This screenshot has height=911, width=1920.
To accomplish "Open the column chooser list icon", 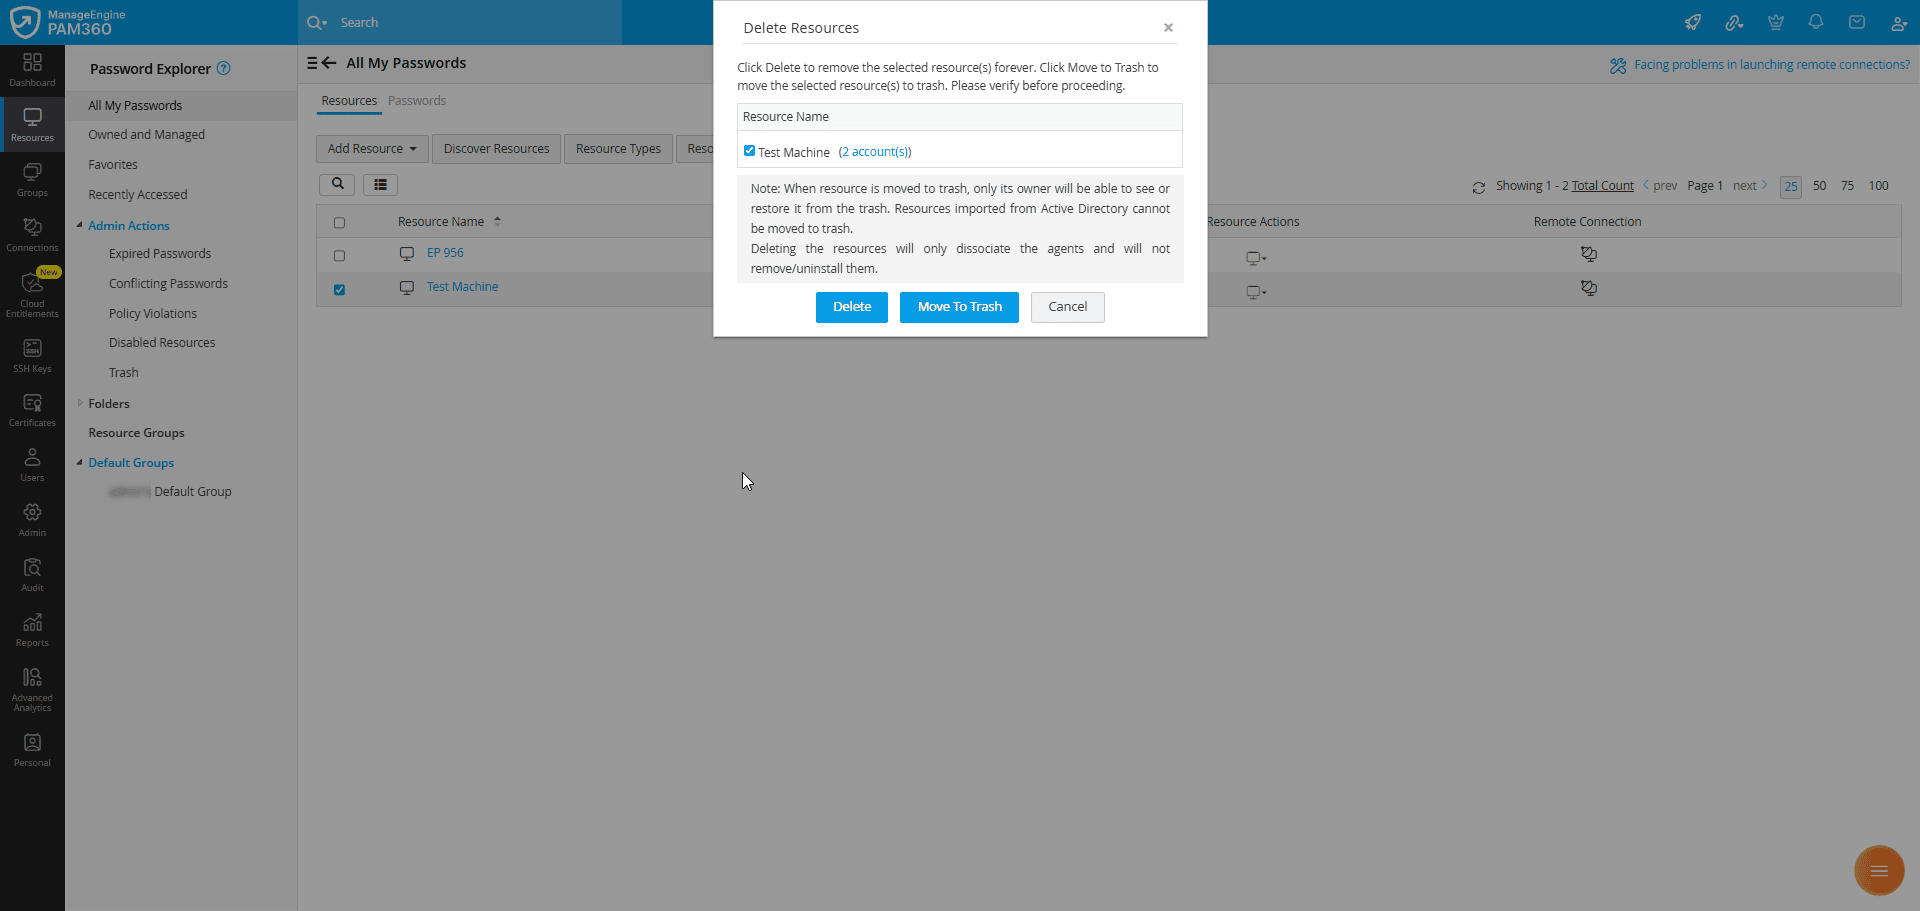I will [379, 184].
